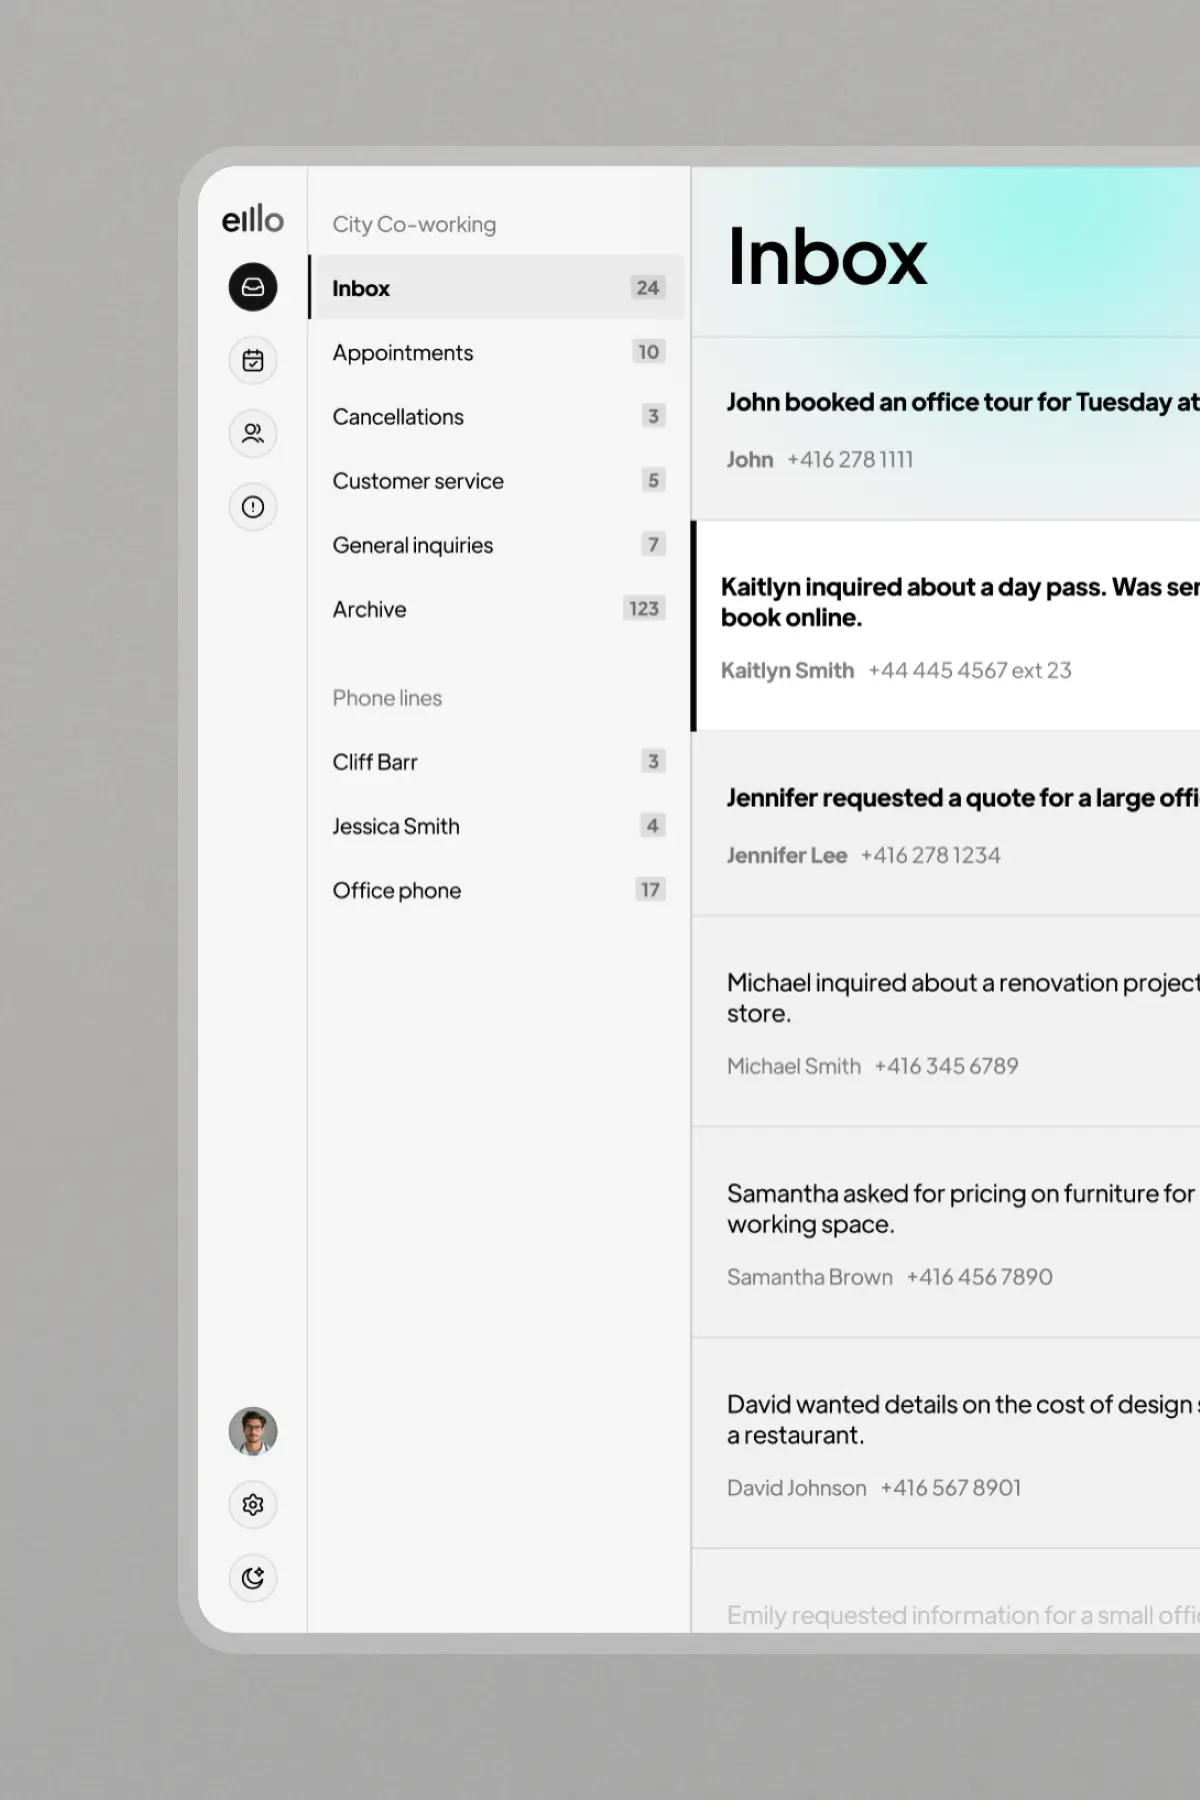
Task: Select Customer service category
Action: coord(497,481)
